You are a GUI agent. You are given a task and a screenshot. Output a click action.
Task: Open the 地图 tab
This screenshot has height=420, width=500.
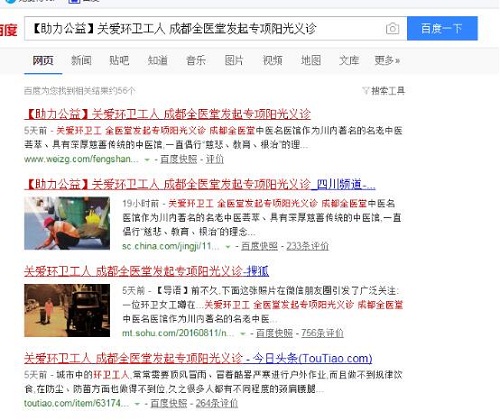pos(311,61)
